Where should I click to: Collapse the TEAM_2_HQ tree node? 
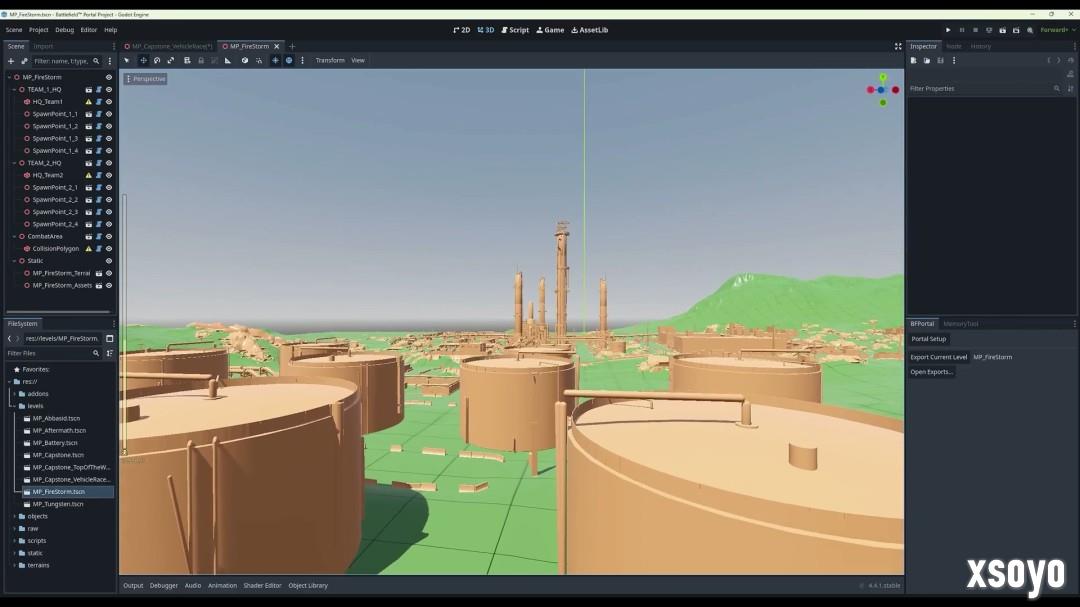pos(14,163)
